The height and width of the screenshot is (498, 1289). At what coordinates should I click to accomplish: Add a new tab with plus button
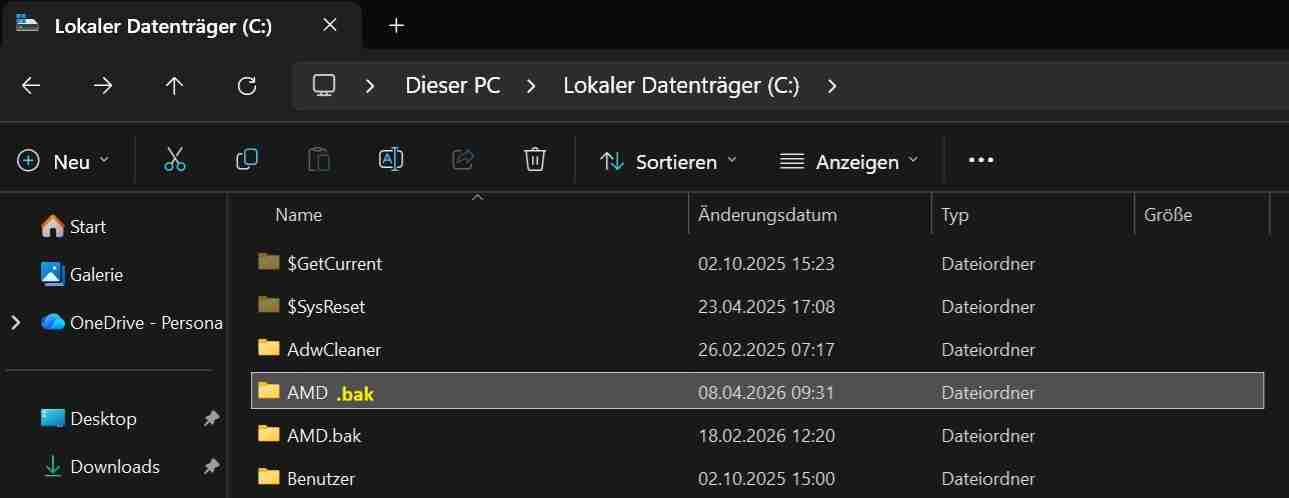point(396,26)
